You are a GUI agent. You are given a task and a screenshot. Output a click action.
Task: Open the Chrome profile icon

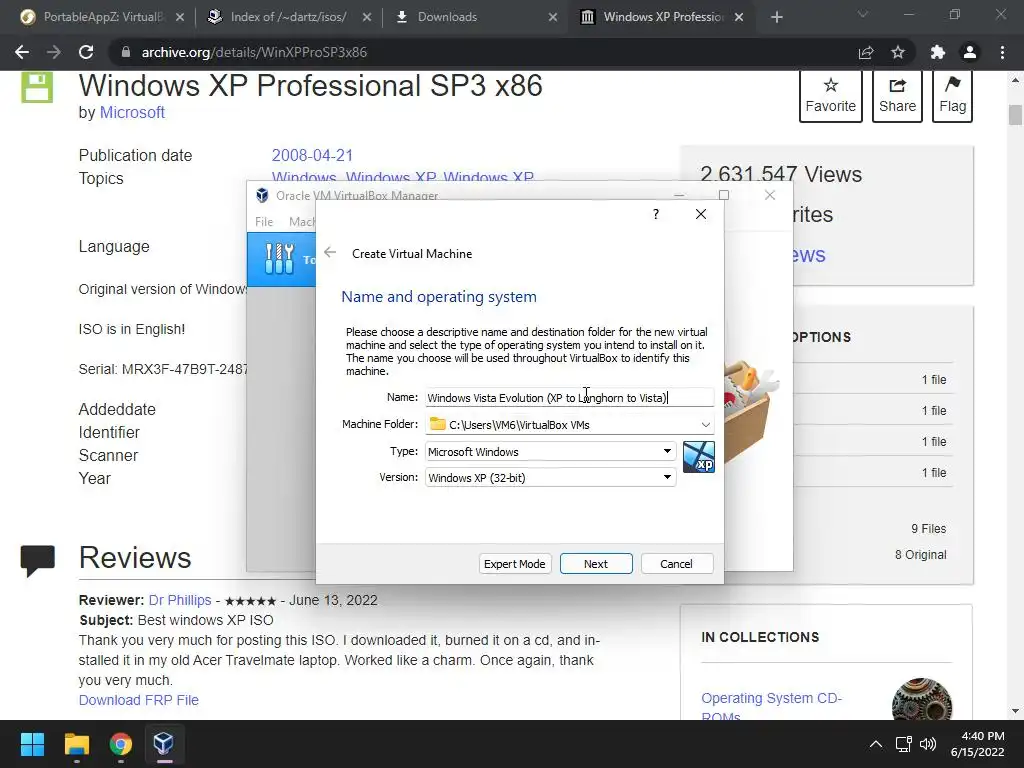click(x=970, y=52)
